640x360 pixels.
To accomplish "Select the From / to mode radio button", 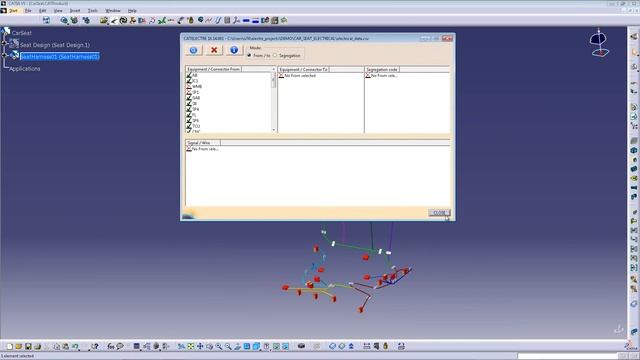I will pyautogui.click(x=249, y=55).
